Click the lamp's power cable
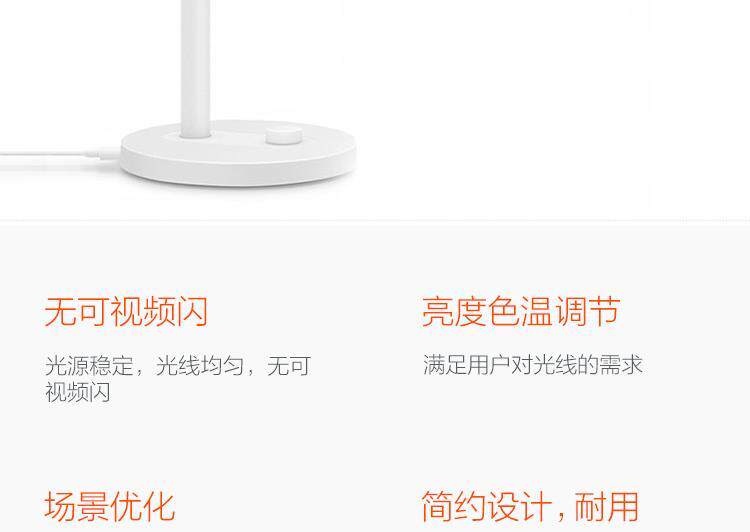 (x=60, y=155)
